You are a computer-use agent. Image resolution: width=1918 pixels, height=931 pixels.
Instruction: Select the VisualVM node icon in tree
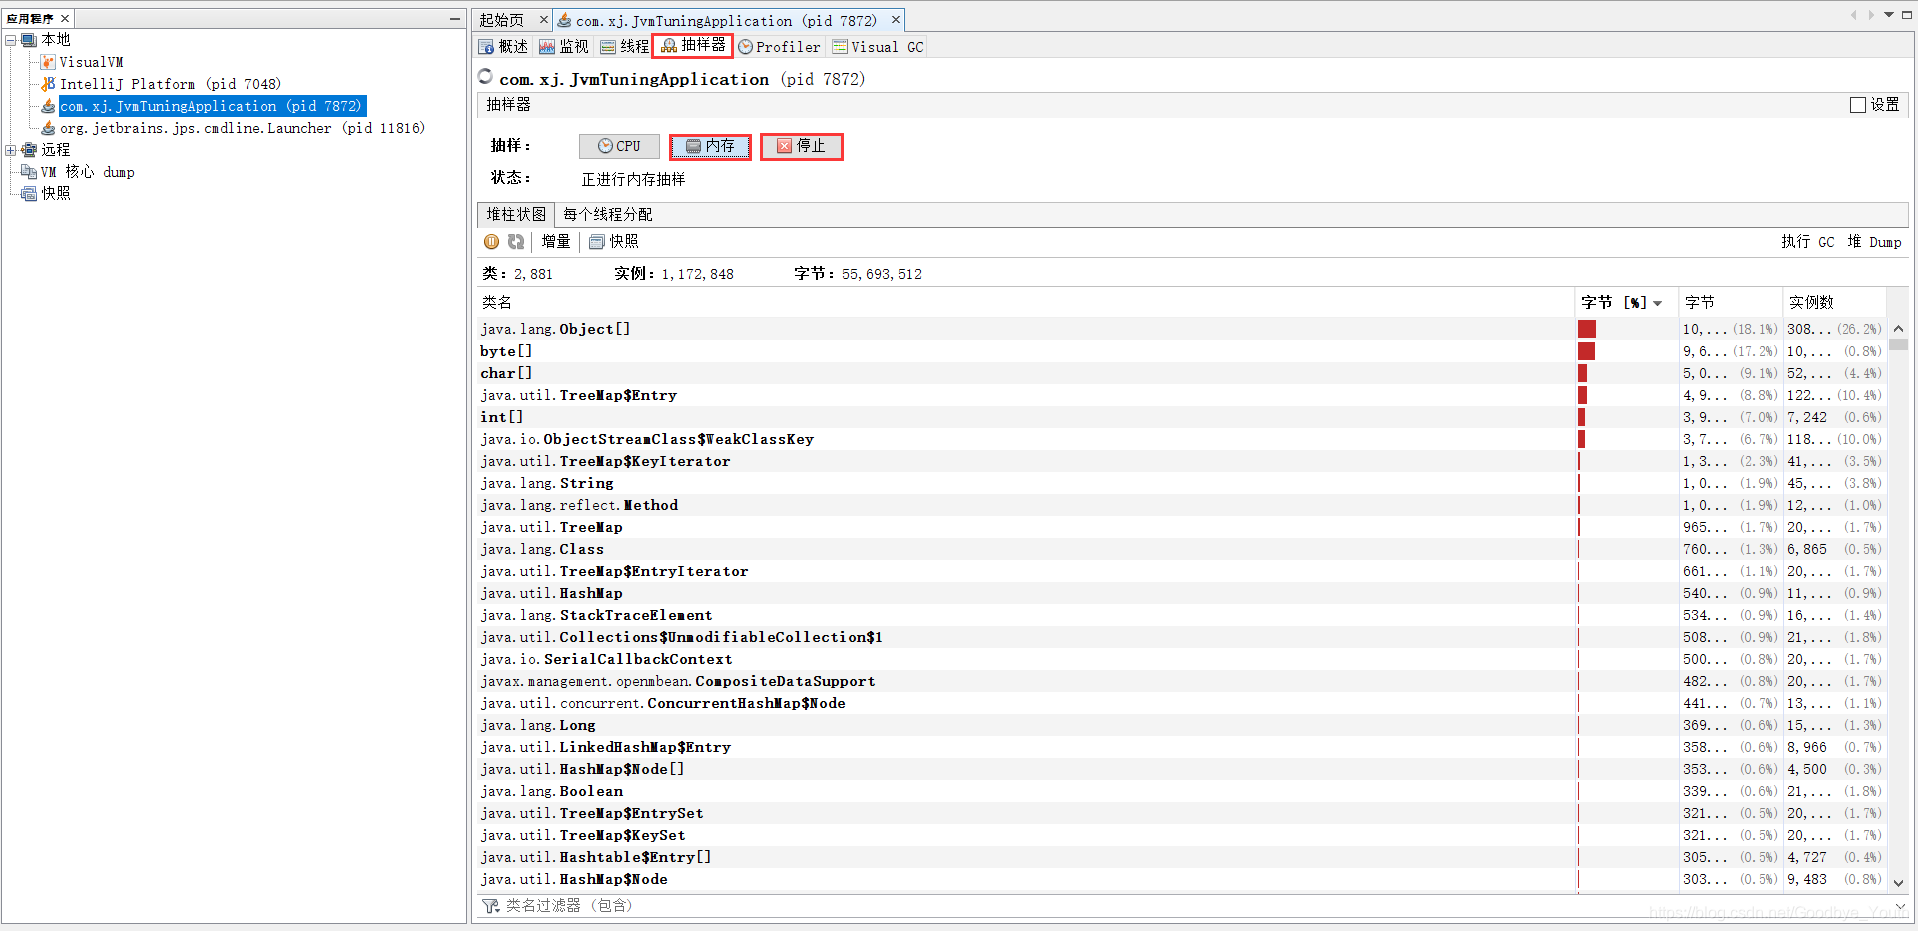point(48,62)
